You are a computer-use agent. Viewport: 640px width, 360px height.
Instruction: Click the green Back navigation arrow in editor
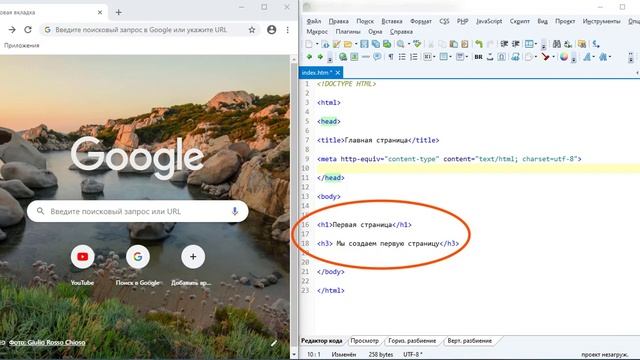pos(309,57)
